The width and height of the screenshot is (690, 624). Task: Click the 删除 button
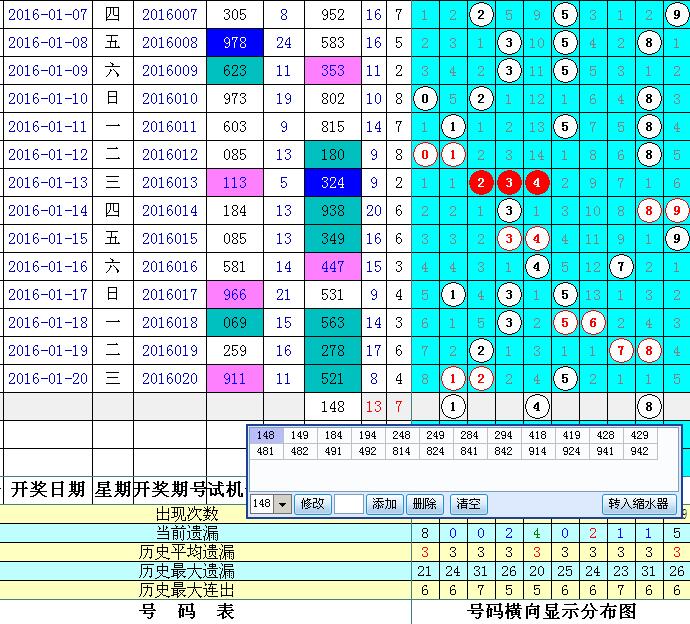(x=425, y=504)
